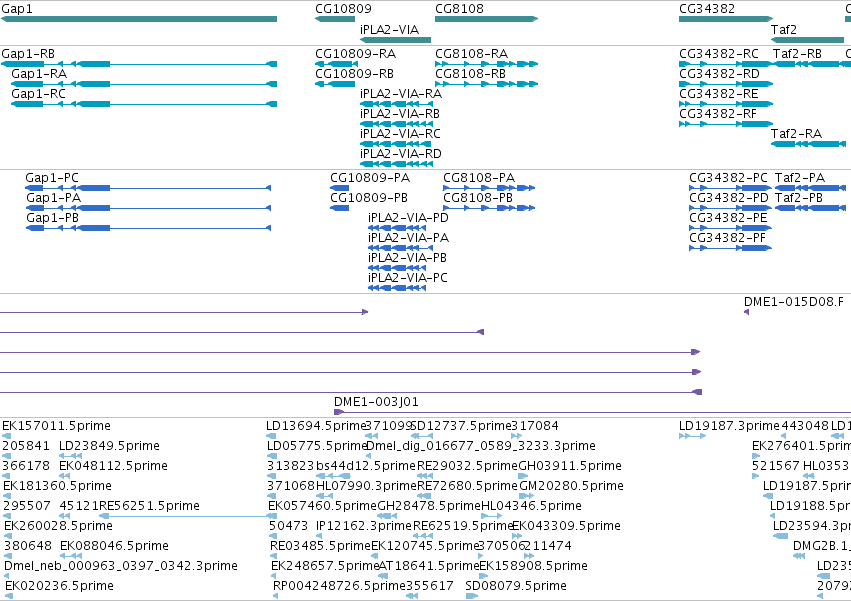This screenshot has width=851, height=601.
Task: Click EST EK043309.5prime
Action: [517, 536]
